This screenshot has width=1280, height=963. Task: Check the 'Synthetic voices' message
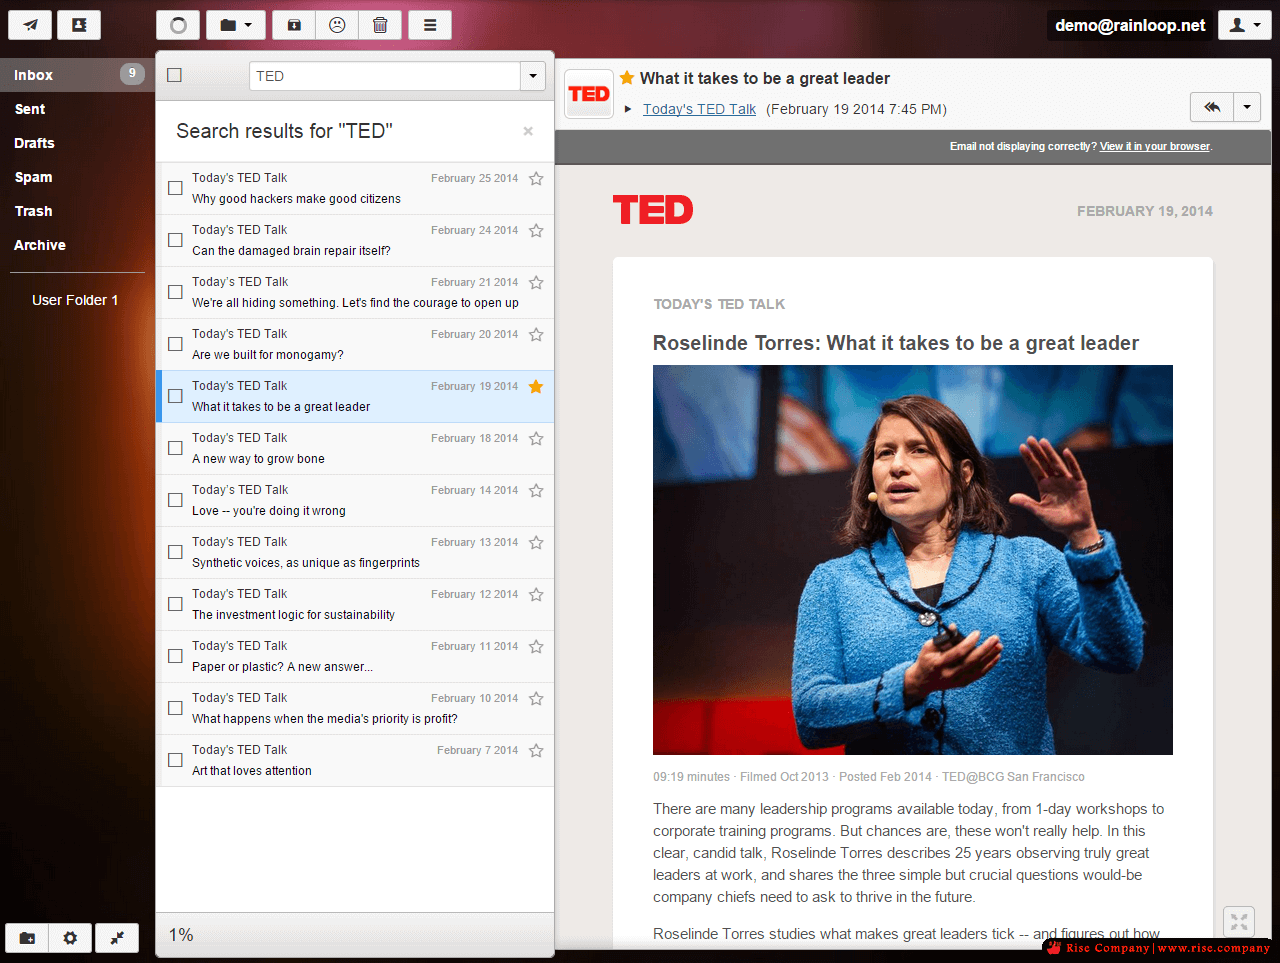pyautogui.click(x=175, y=552)
